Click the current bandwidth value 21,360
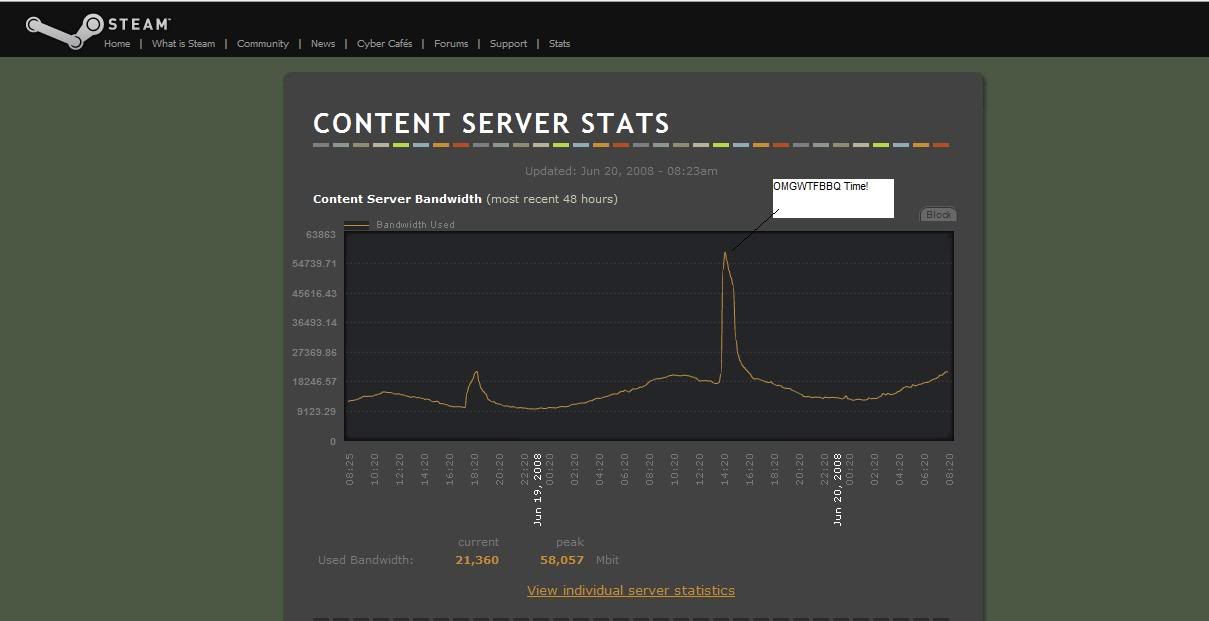The image size is (1209, 621). point(477,560)
